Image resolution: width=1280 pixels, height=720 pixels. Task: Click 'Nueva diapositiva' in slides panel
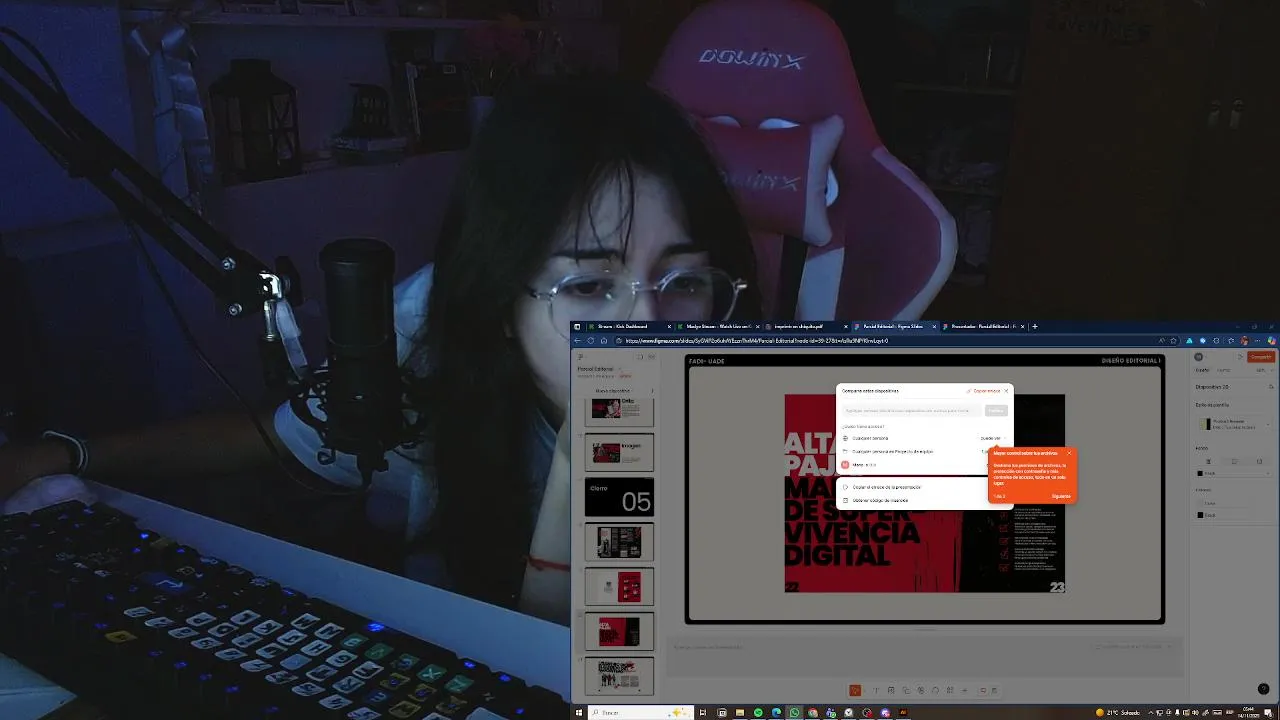coord(613,391)
